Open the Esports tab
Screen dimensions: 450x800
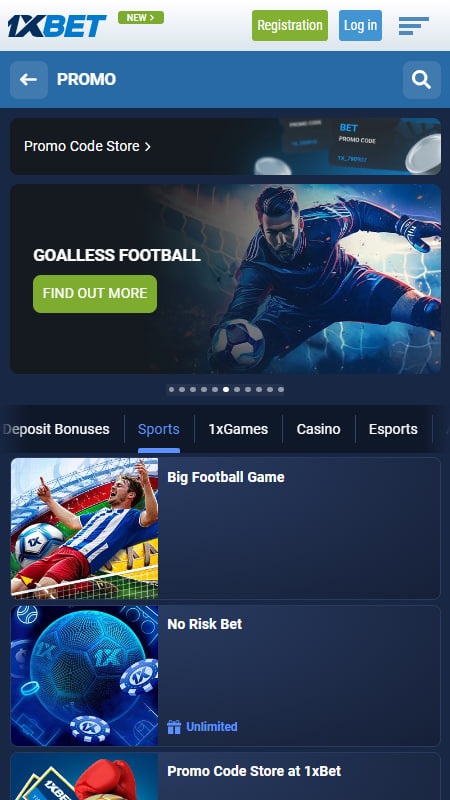pos(393,429)
